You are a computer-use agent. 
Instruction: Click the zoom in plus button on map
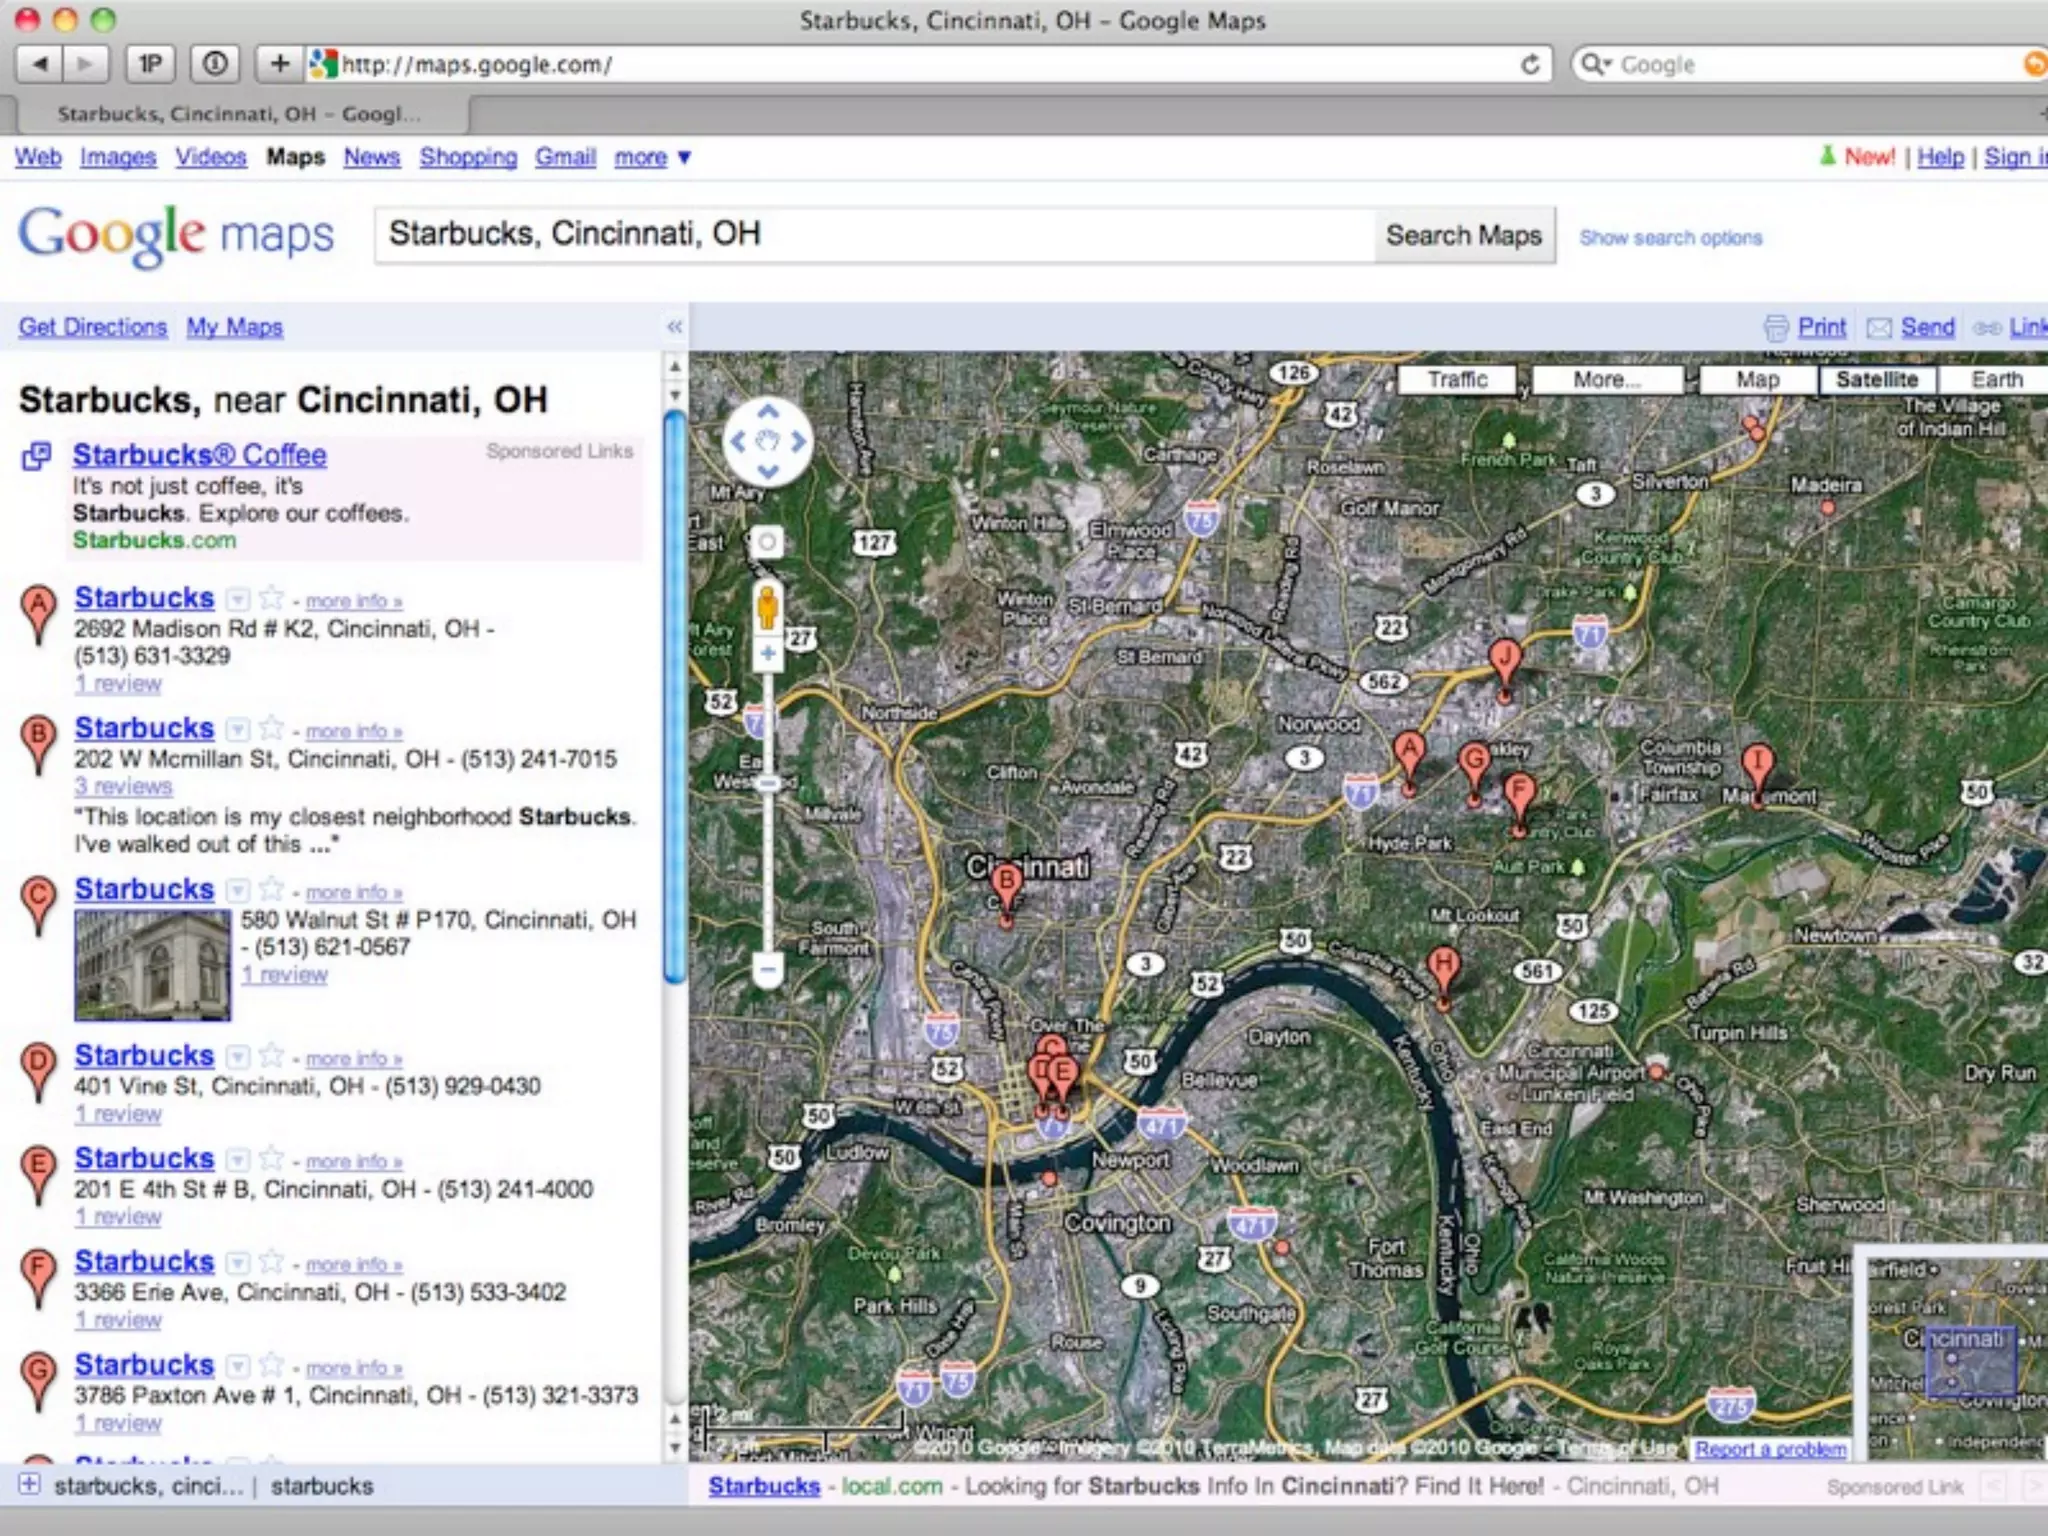click(768, 655)
